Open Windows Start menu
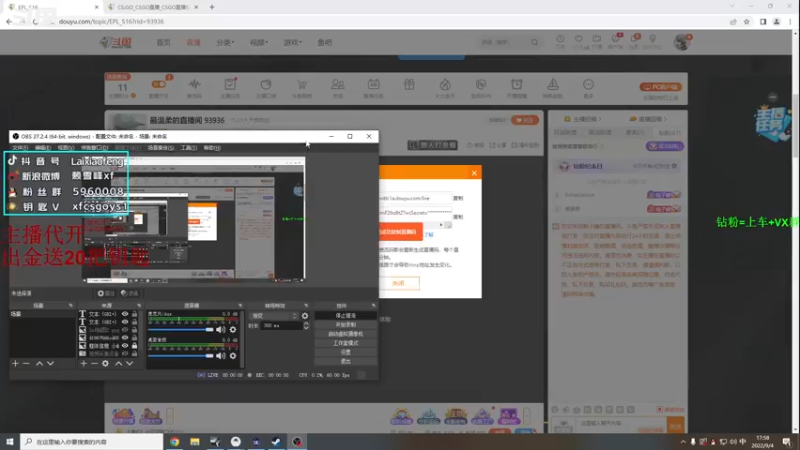 (x=10, y=442)
